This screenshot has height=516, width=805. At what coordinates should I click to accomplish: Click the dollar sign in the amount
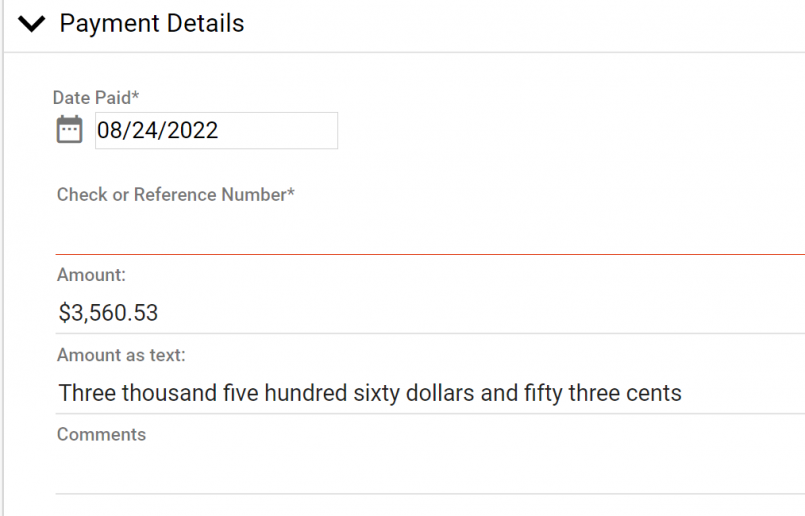[x=64, y=313]
